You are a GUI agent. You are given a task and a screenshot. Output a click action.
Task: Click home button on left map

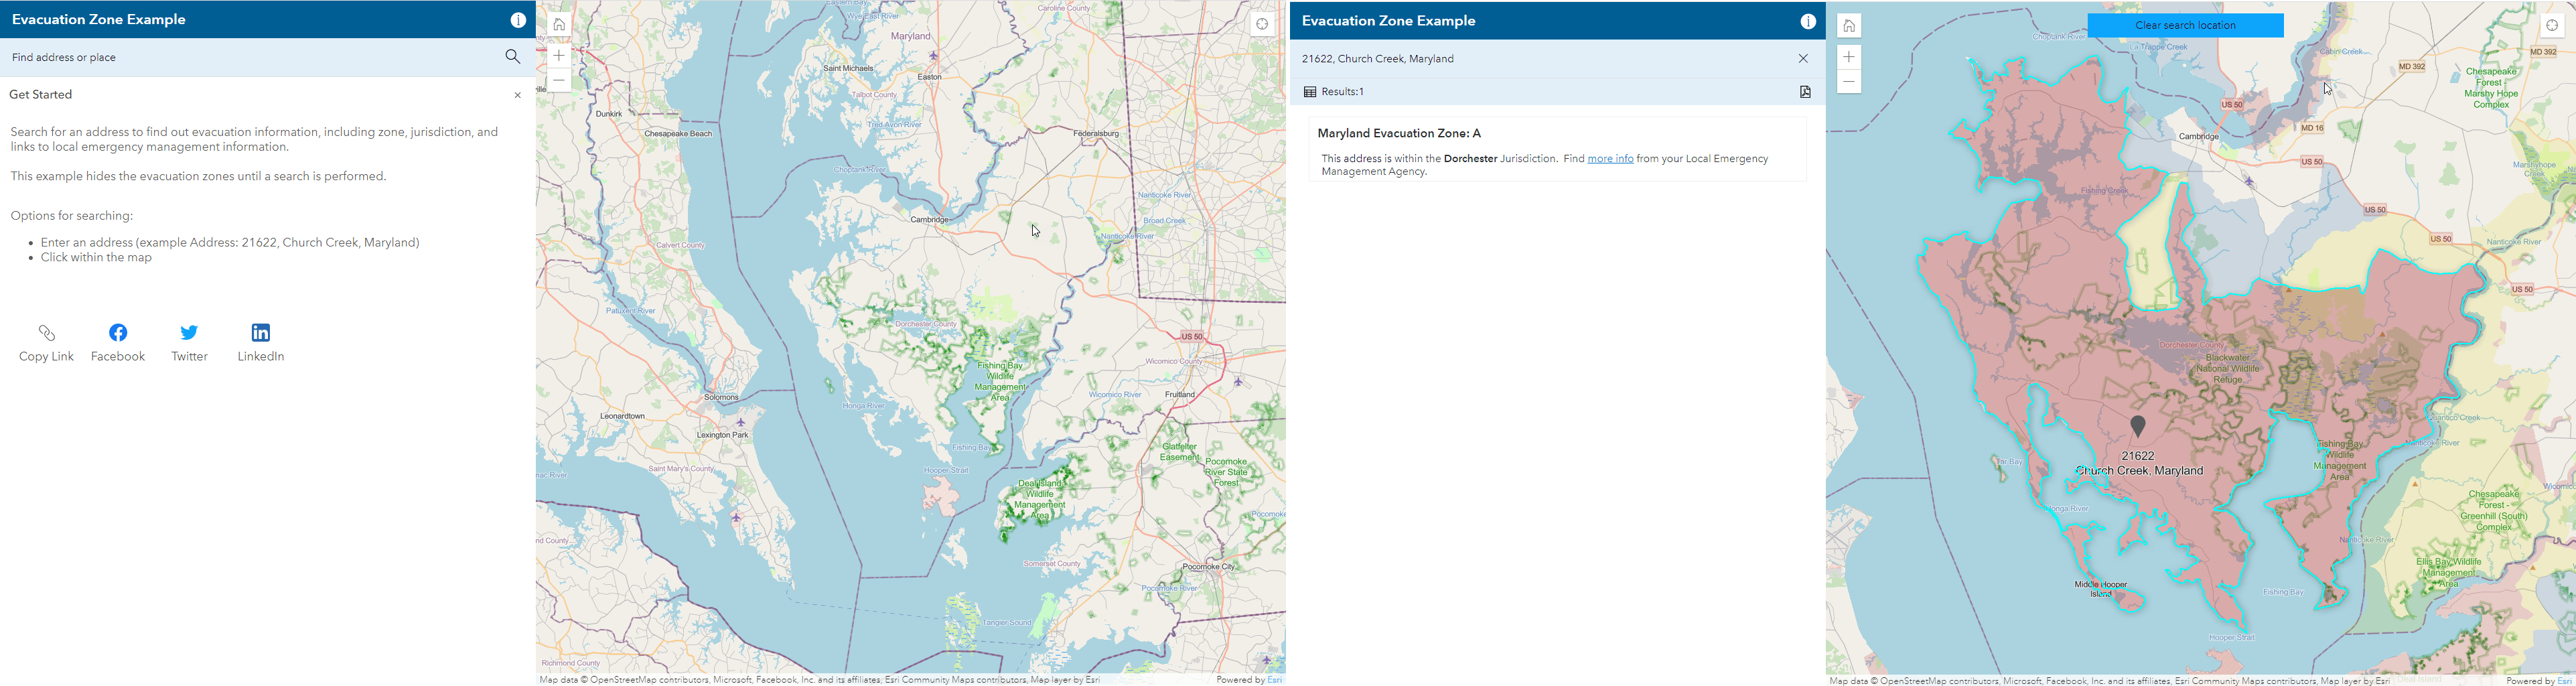coord(559,25)
